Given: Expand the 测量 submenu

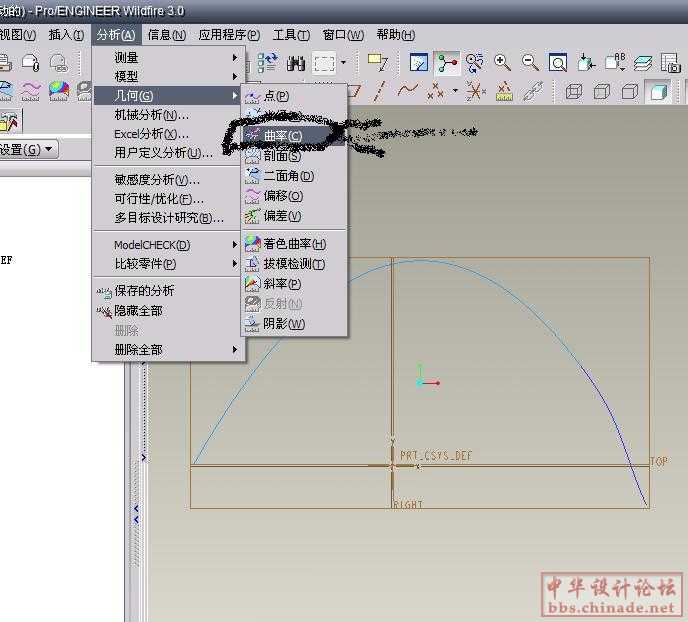Looking at the screenshot, I should click(168, 57).
